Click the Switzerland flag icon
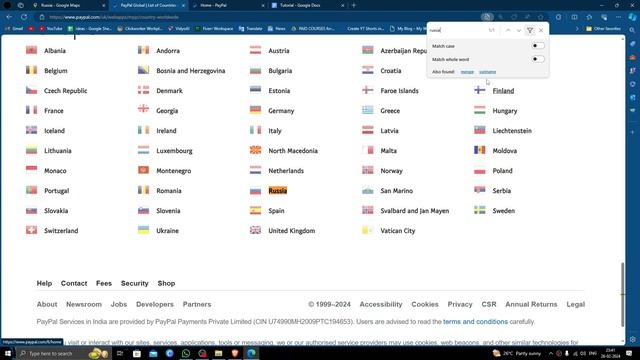This screenshot has width=640, height=360. click(x=31, y=230)
